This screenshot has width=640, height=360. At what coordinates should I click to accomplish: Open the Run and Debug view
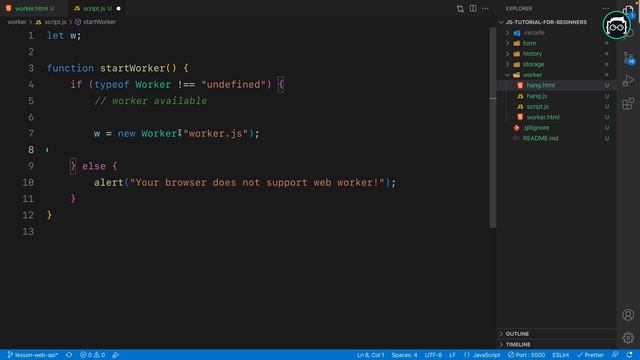tap(628, 80)
